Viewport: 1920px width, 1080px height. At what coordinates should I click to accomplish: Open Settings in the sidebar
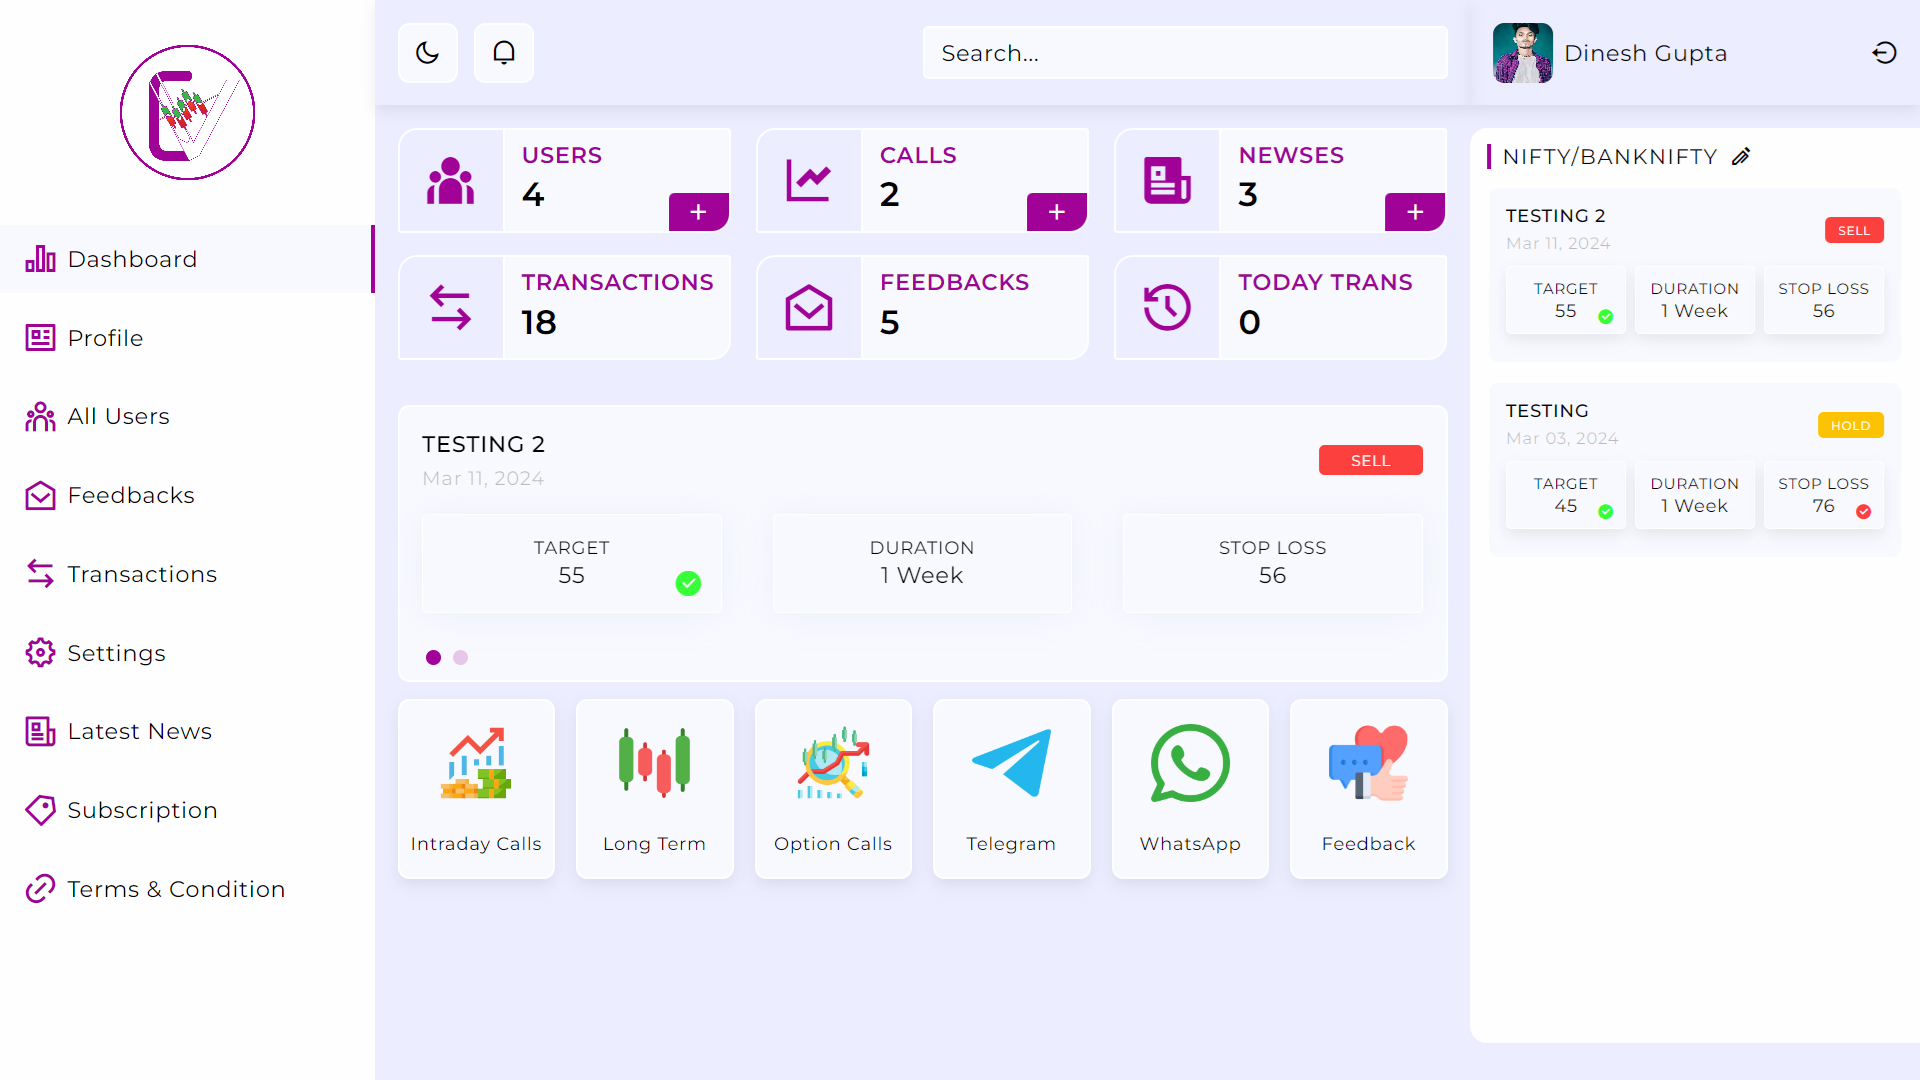(x=187, y=653)
